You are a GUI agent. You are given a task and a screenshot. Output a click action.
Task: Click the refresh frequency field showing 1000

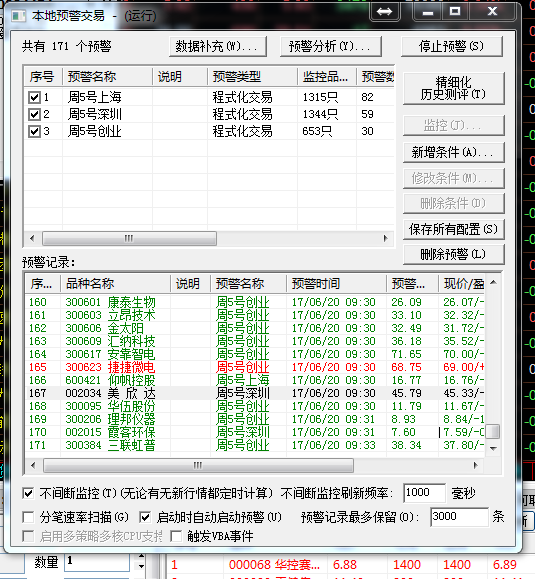click(424, 493)
